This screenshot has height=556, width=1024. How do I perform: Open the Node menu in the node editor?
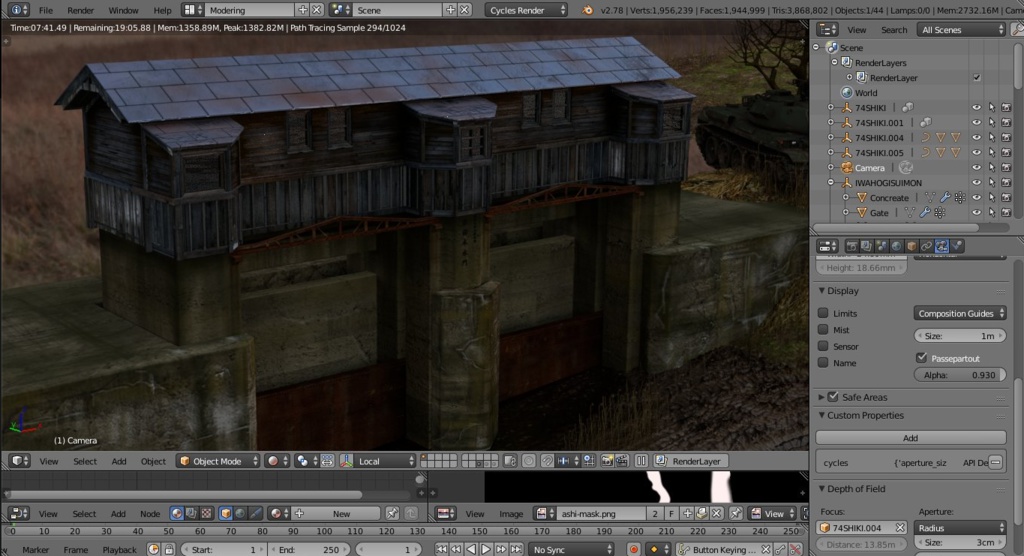tap(150, 514)
